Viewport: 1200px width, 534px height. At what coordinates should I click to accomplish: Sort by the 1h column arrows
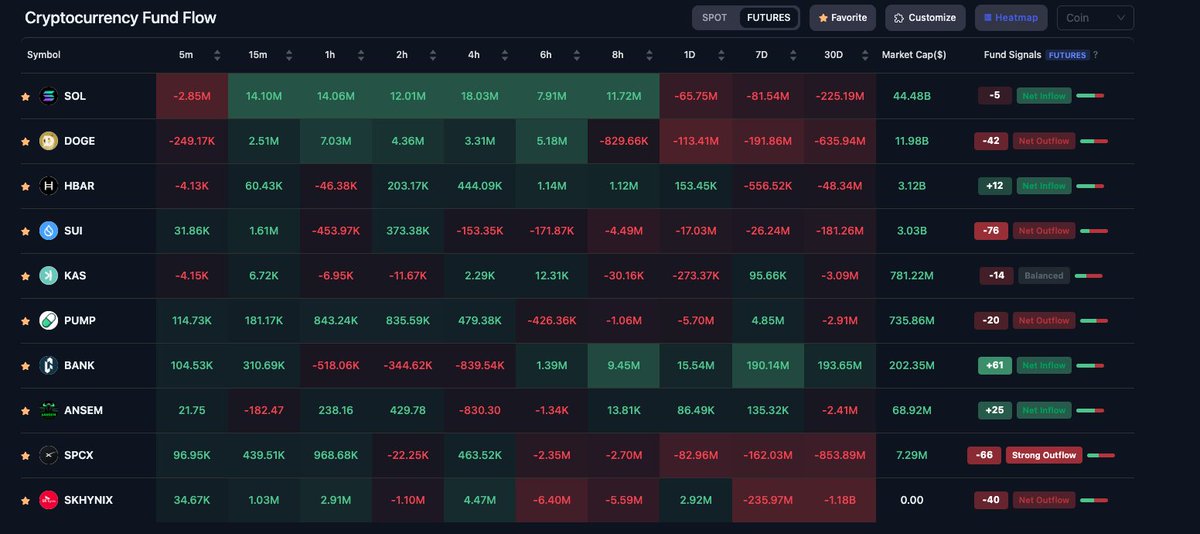[361, 55]
